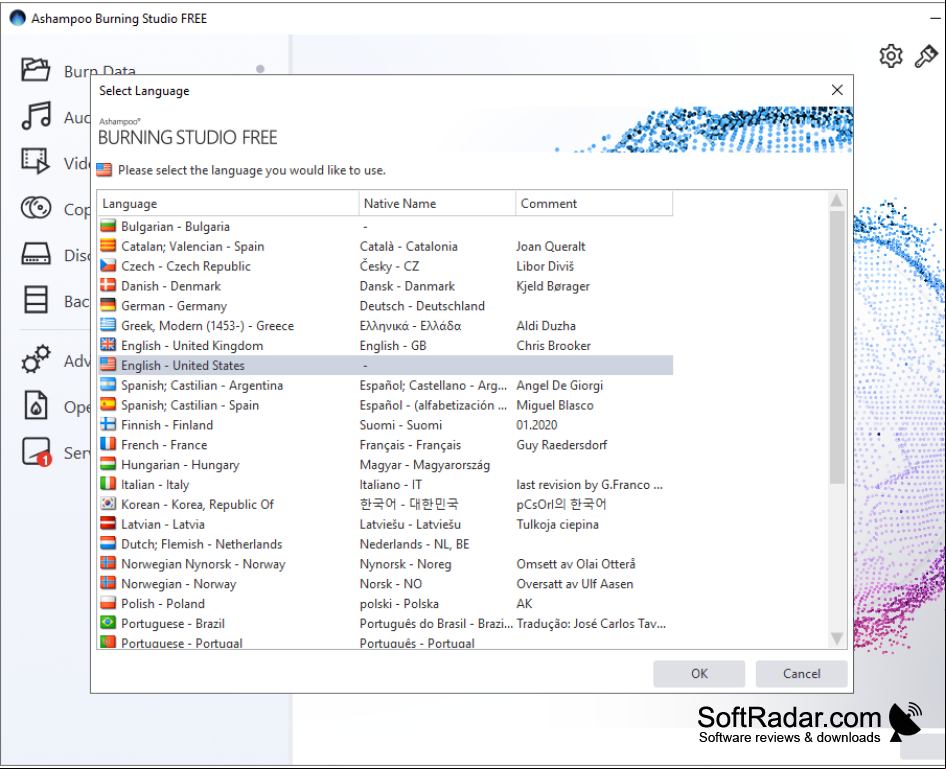Click the Brazil flag icon
The height and width of the screenshot is (769, 946).
(108, 623)
